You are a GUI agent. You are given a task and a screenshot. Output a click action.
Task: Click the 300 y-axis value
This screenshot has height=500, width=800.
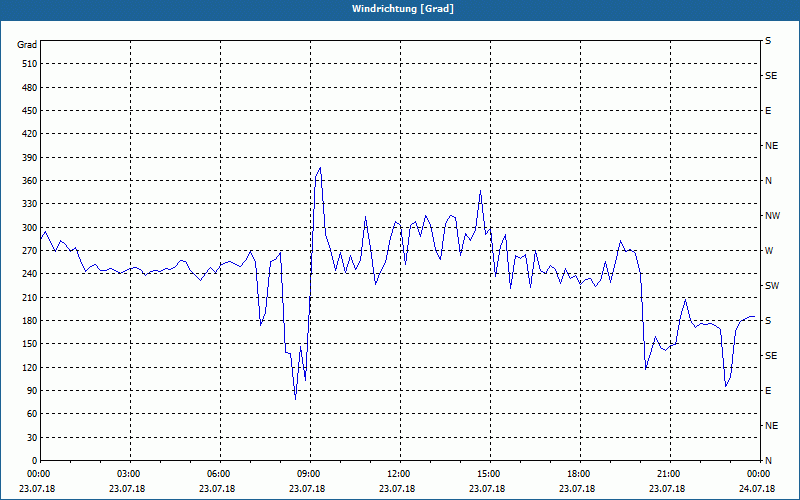pyautogui.click(x=30, y=228)
